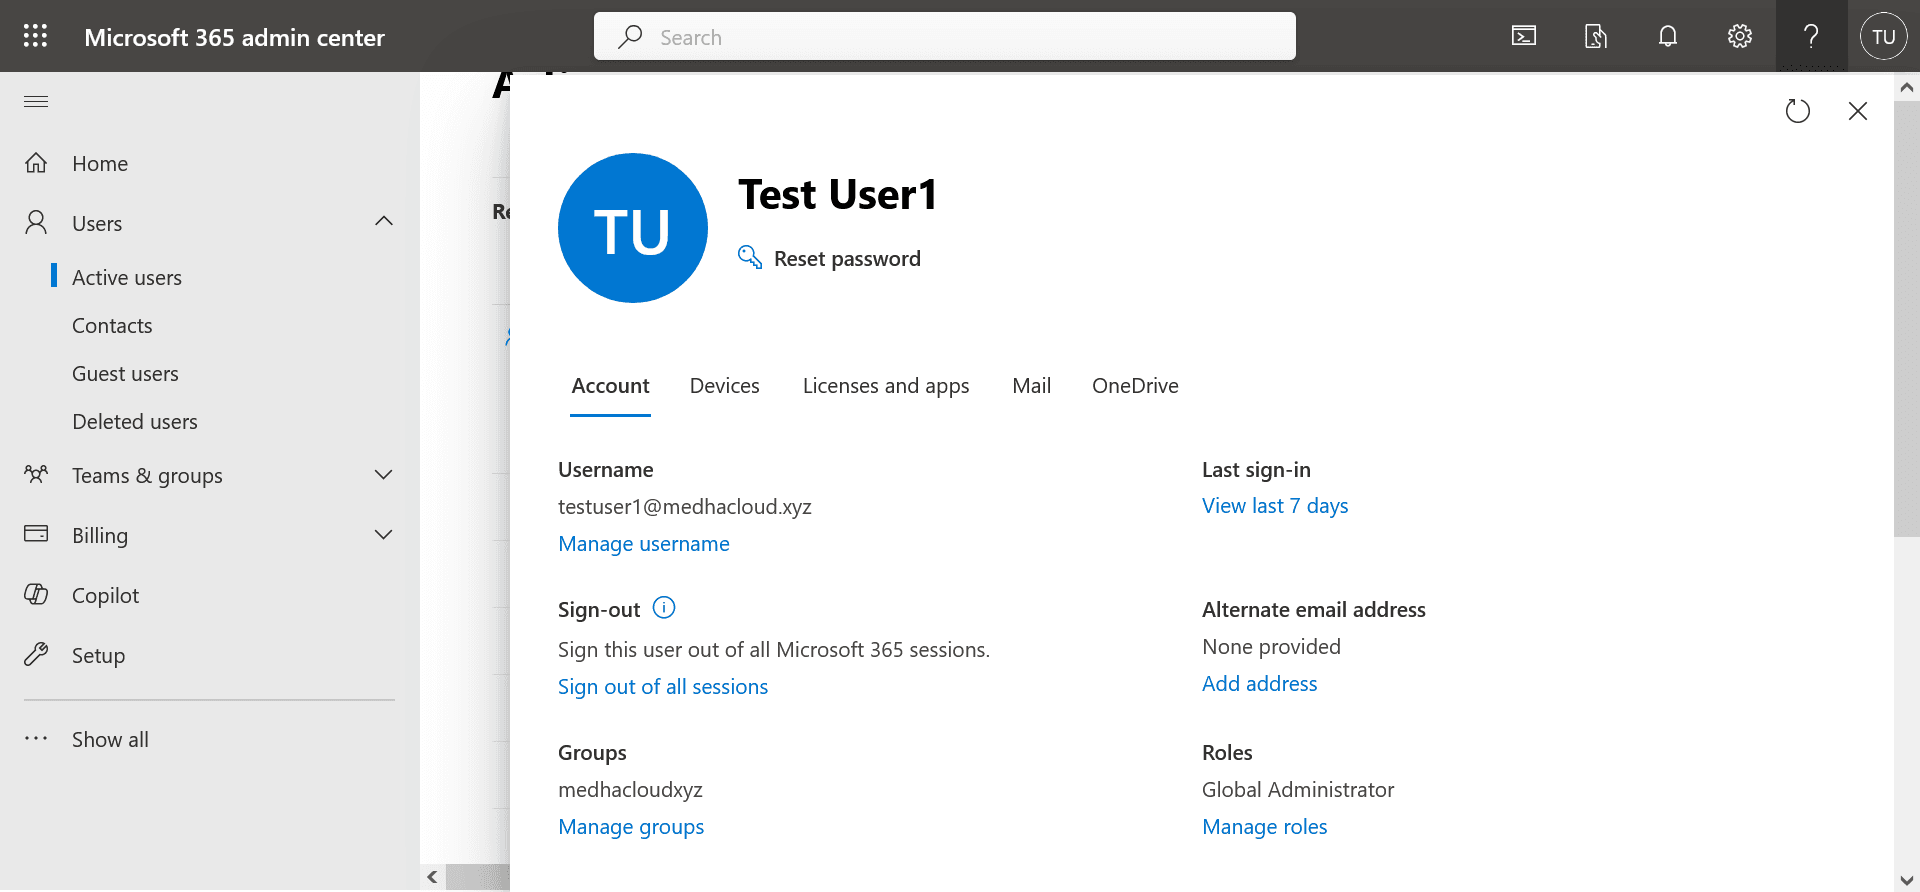Open the TU account avatar menu
This screenshot has height=892, width=1920.
(1884, 36)
